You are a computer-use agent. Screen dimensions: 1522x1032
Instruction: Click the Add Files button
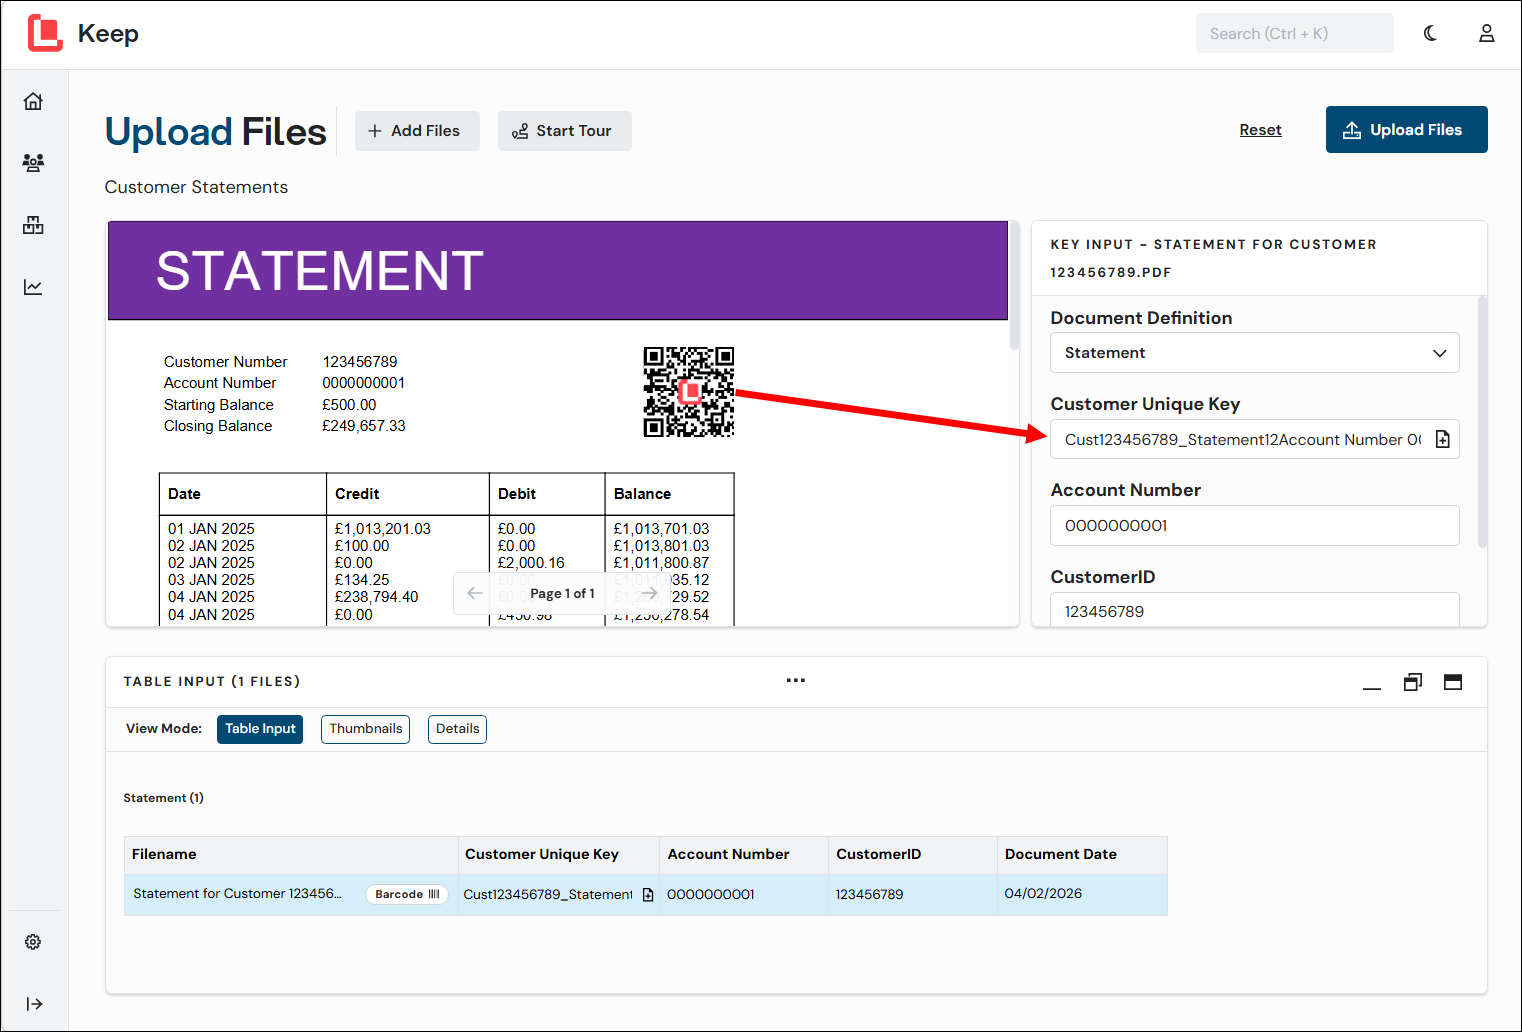[x=417, y=131]
